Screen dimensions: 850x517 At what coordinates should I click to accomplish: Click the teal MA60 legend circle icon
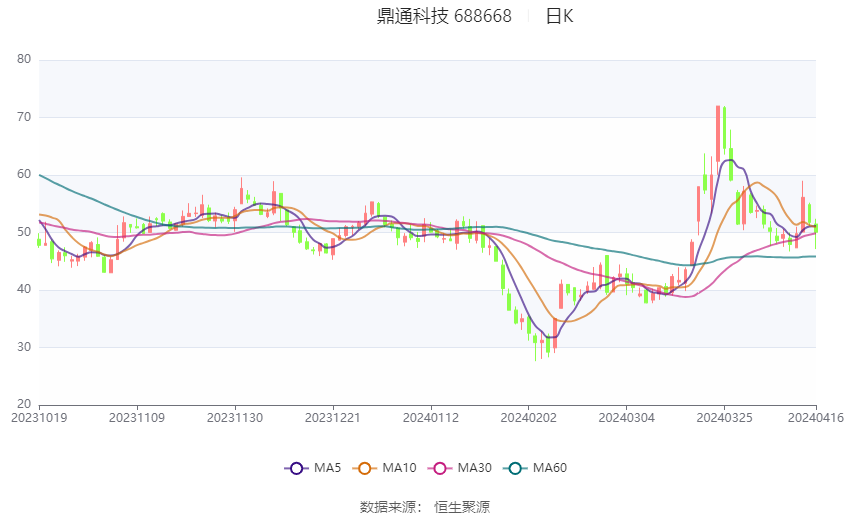click(x=515, y=468)
